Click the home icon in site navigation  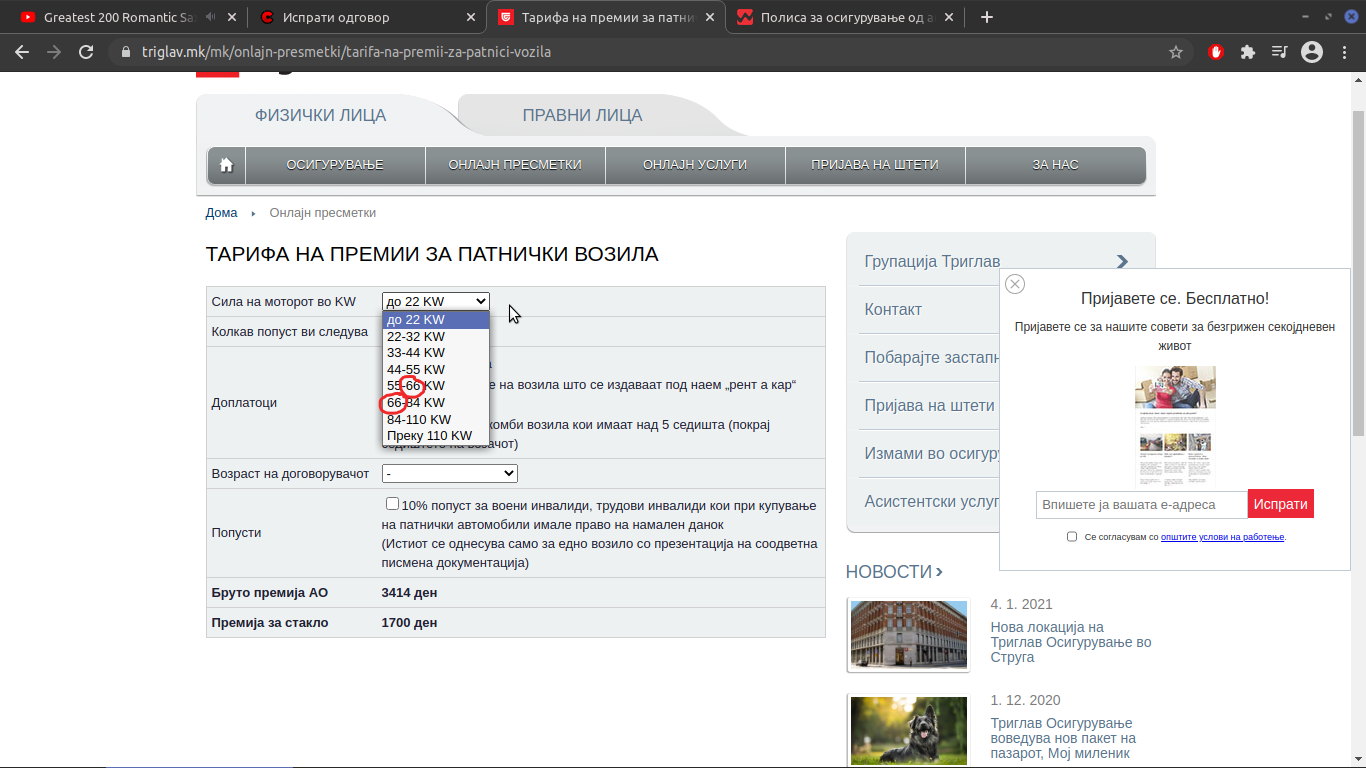[x=226, y=165]
